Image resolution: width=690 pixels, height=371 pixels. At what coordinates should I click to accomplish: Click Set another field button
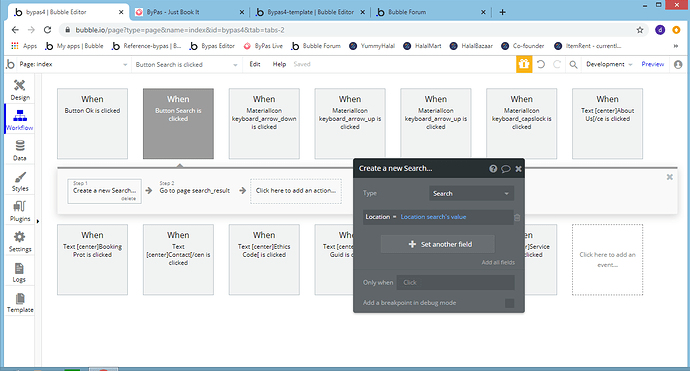click(438, 244)
